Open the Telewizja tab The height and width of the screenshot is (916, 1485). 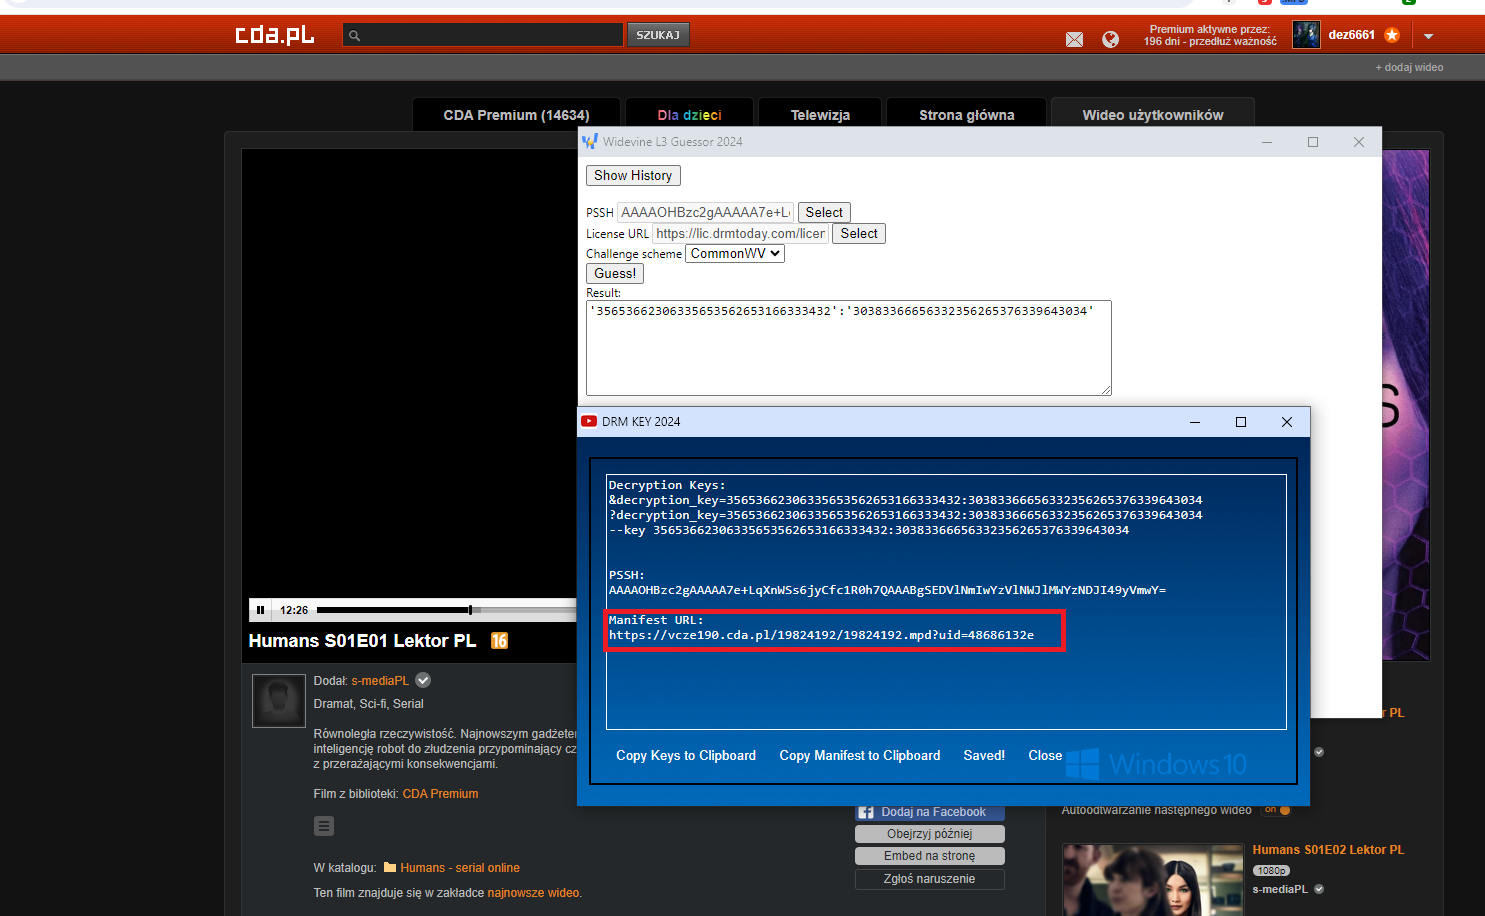(821, 115)
